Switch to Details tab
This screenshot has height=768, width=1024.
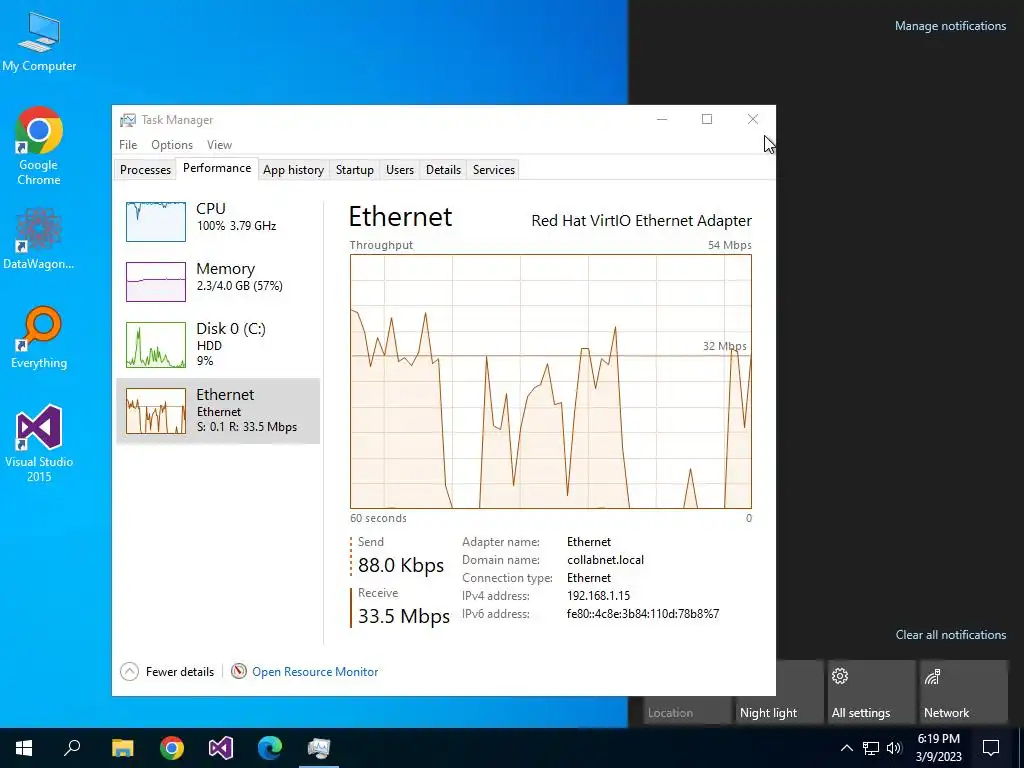click(x=443, y=170)
